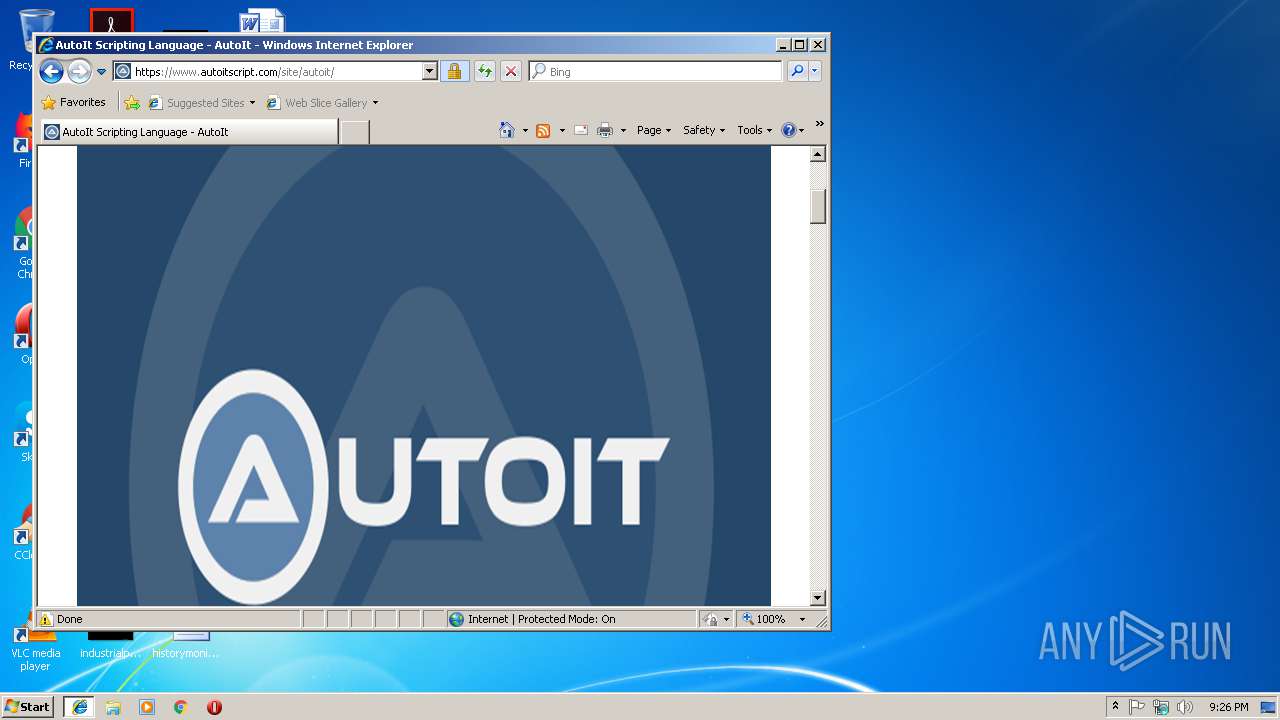Open the Word document desktop icon

[x=262, y=22]
